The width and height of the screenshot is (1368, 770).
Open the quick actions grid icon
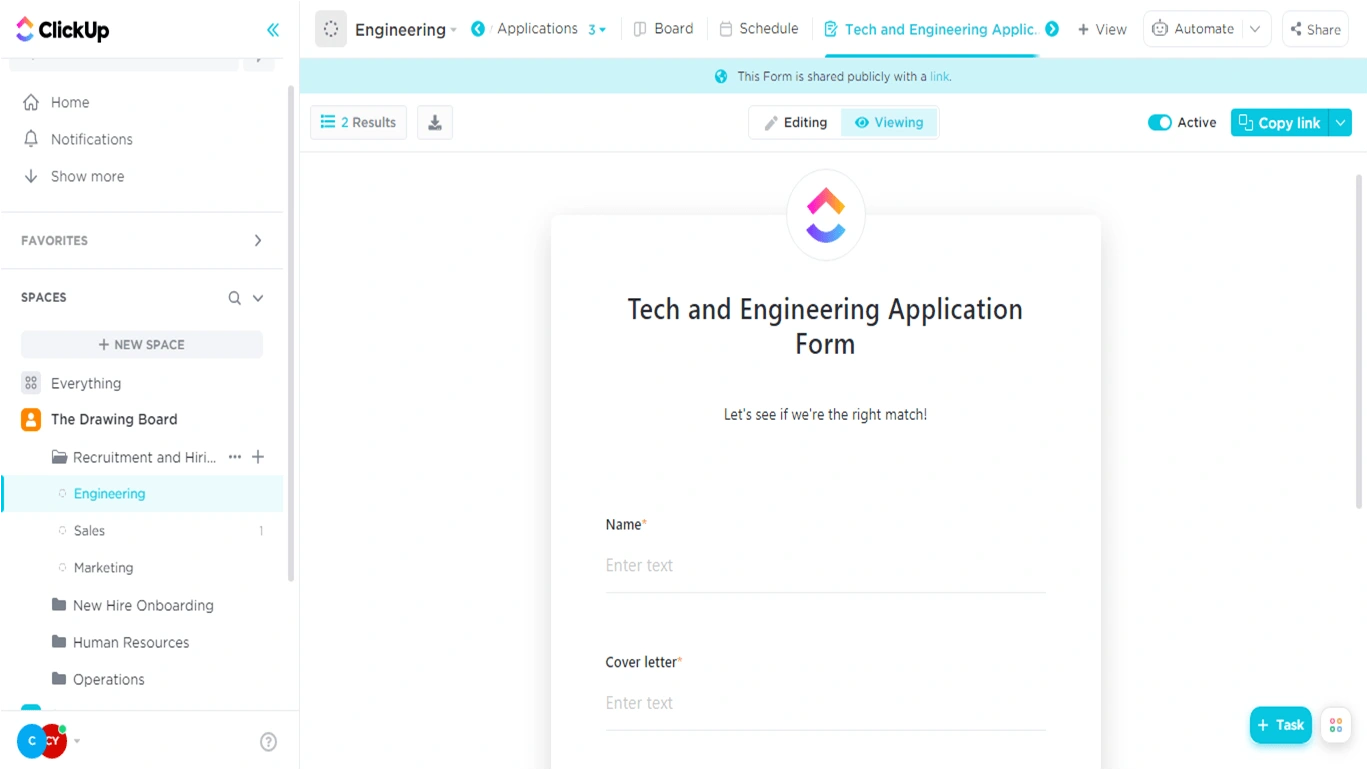(1336, 725)
